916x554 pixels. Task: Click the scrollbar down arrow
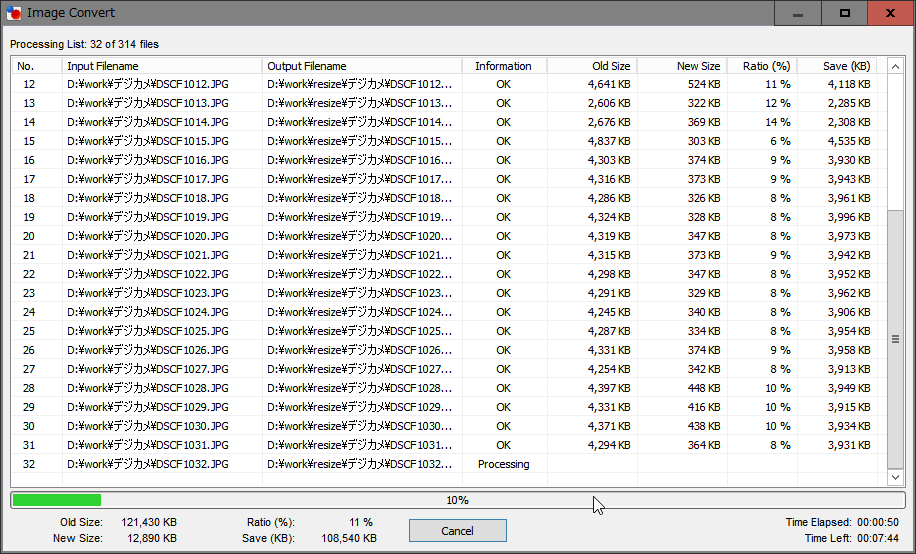896,478
